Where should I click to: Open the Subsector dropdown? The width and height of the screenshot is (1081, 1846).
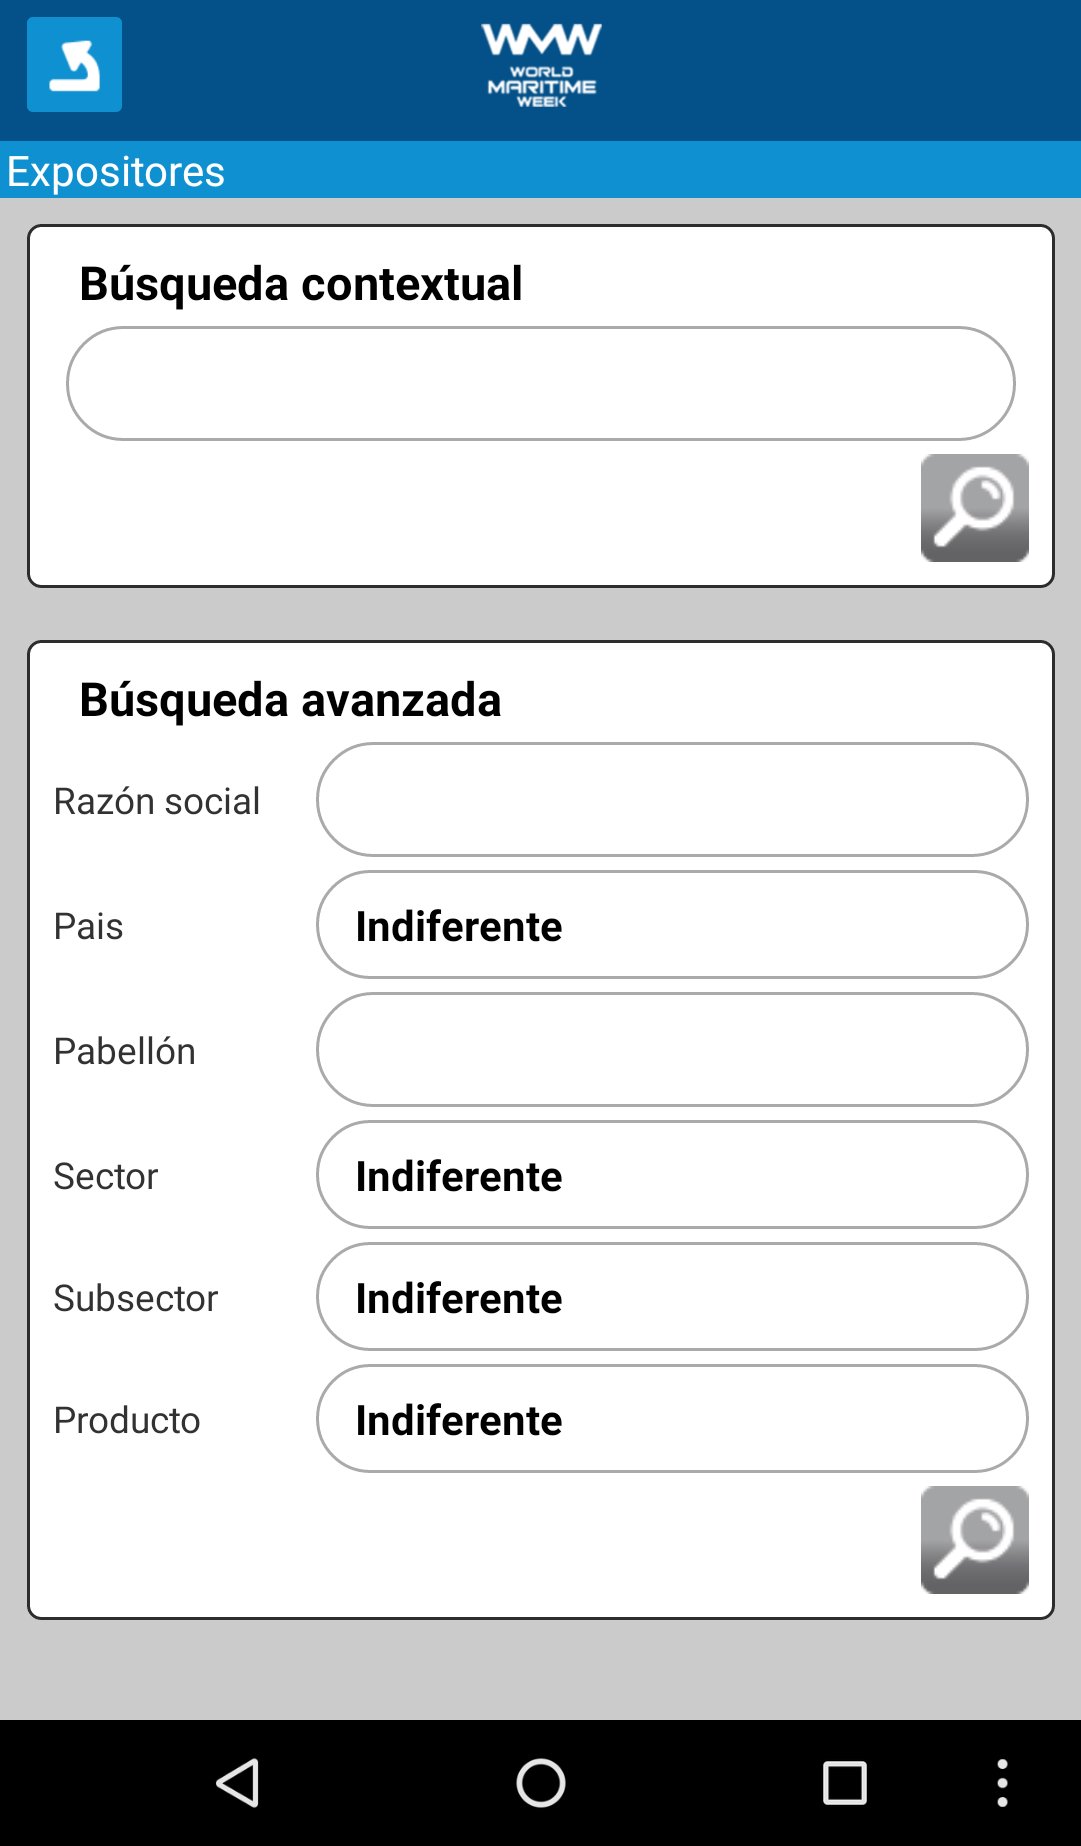pyautogui.click(x=671, y=1297)
